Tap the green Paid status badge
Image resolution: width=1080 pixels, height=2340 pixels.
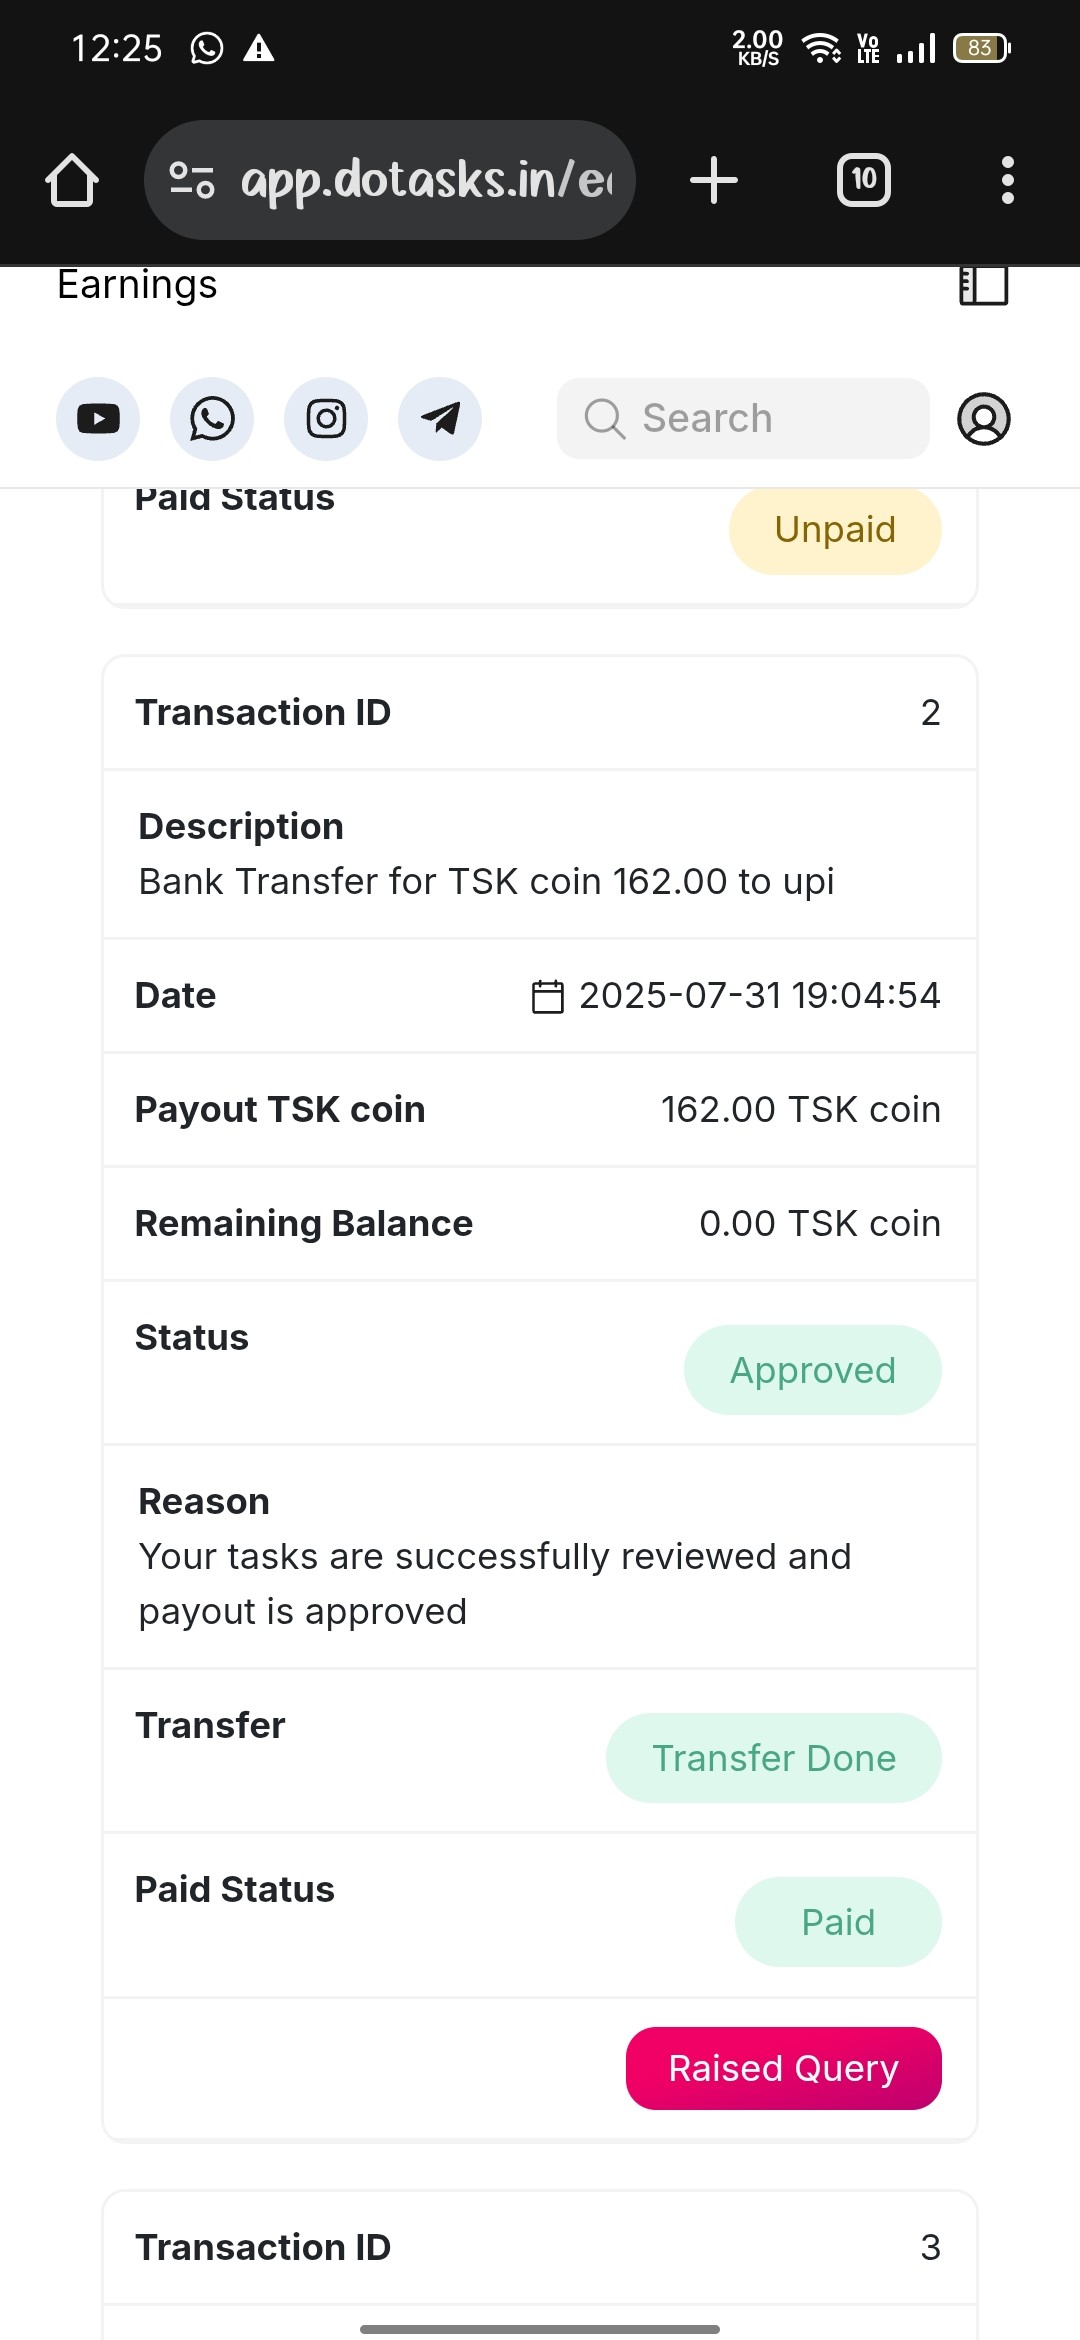point(838,1922)
